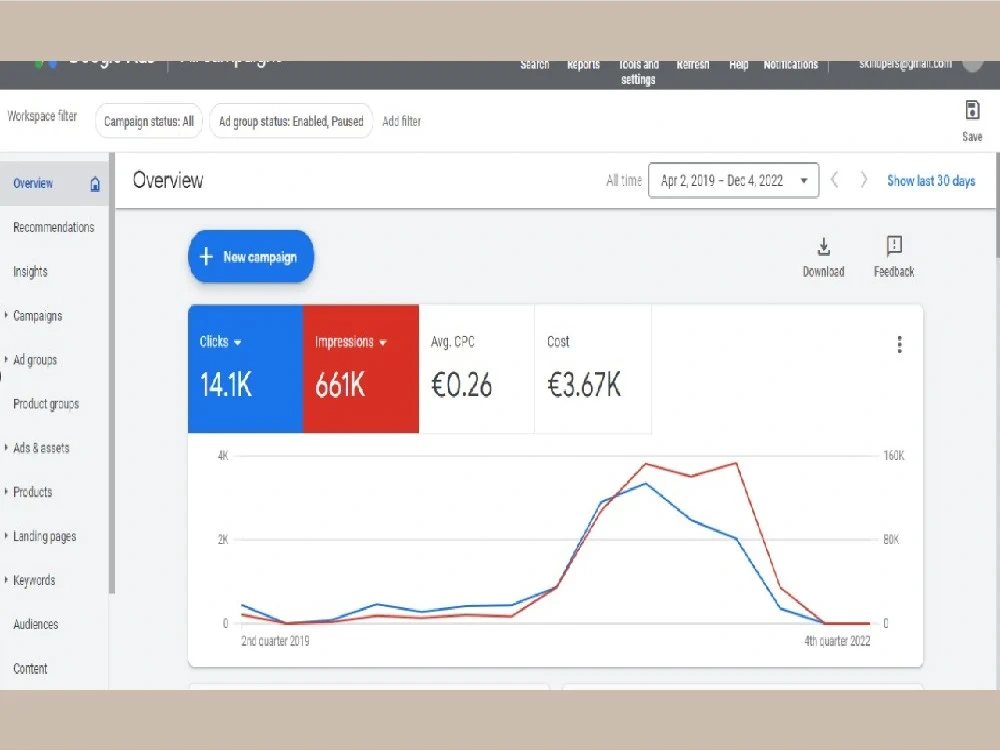Viewport: 1000px width, 750px height.
Task: Click Search in the top bar
Action: 534,65
